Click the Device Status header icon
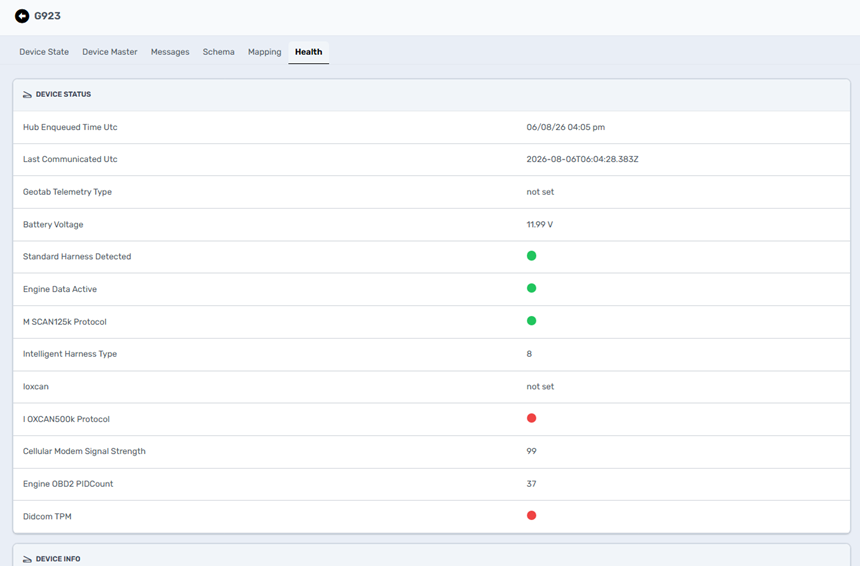This screenshot has width=860, height=566. coord(27,95)
